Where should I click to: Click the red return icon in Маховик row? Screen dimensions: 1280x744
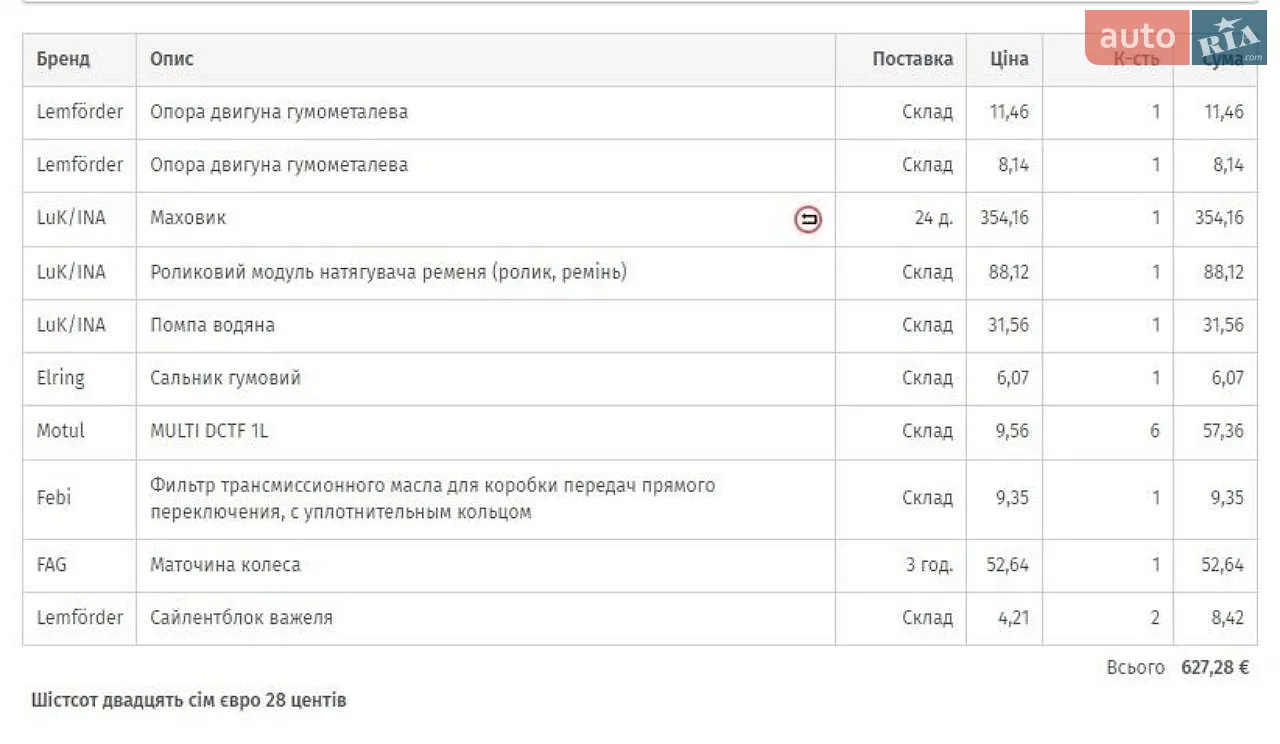(x=808, y=219)
